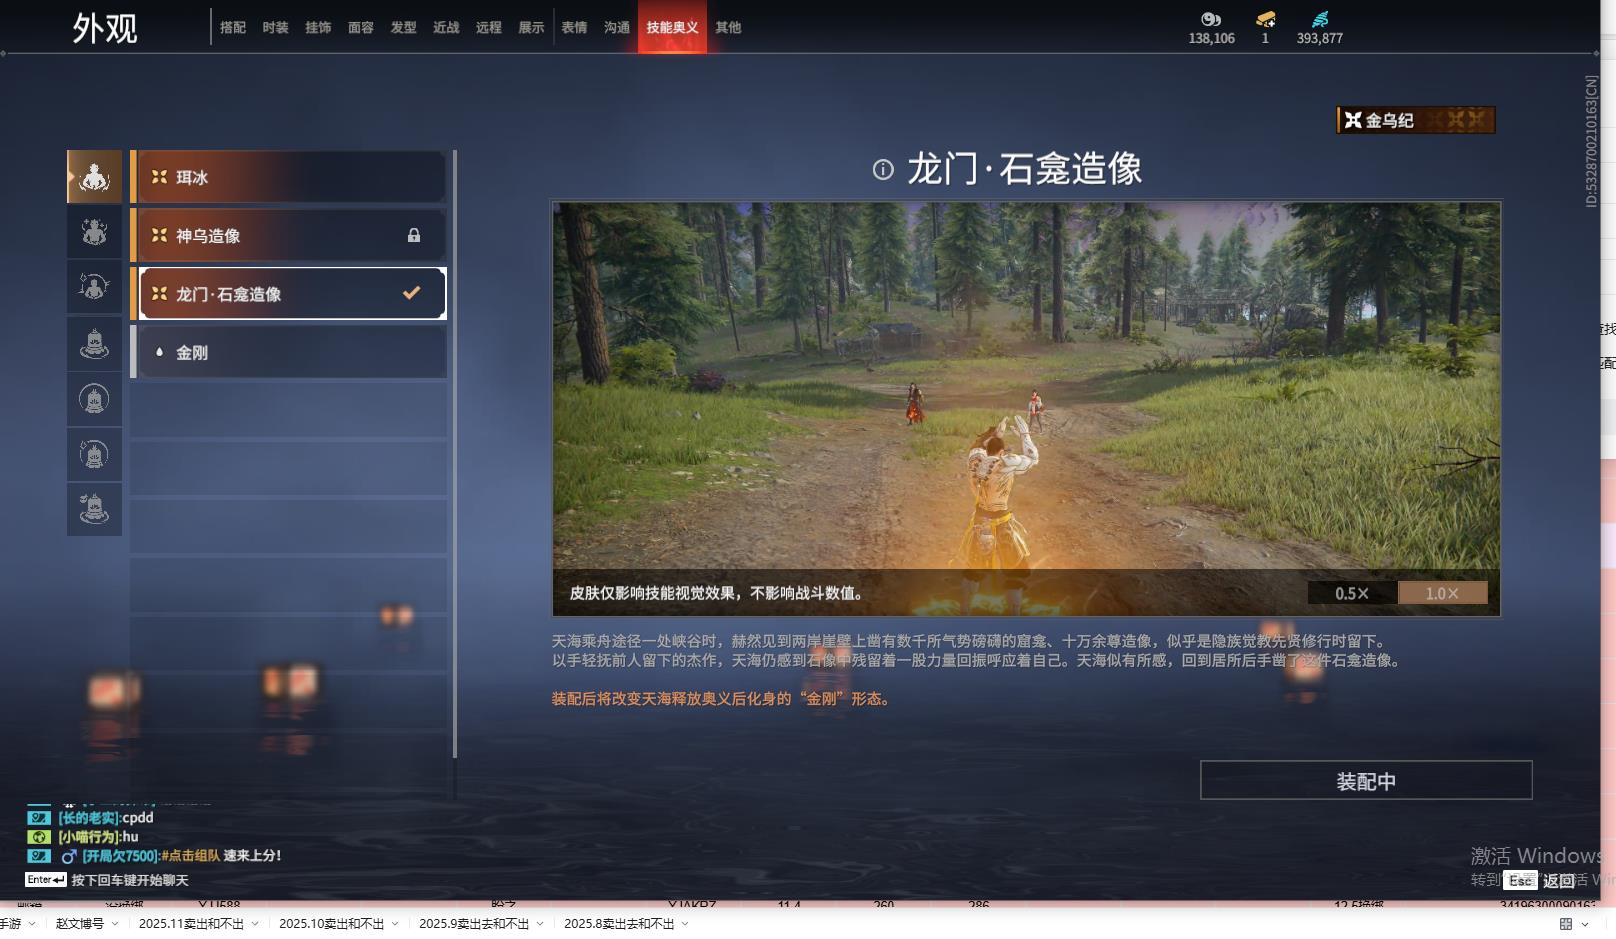The width and height of the screenshot is (1616, 939).
Task: Select the 珥冰 skin entry
Action: click(x=288, y=177)
